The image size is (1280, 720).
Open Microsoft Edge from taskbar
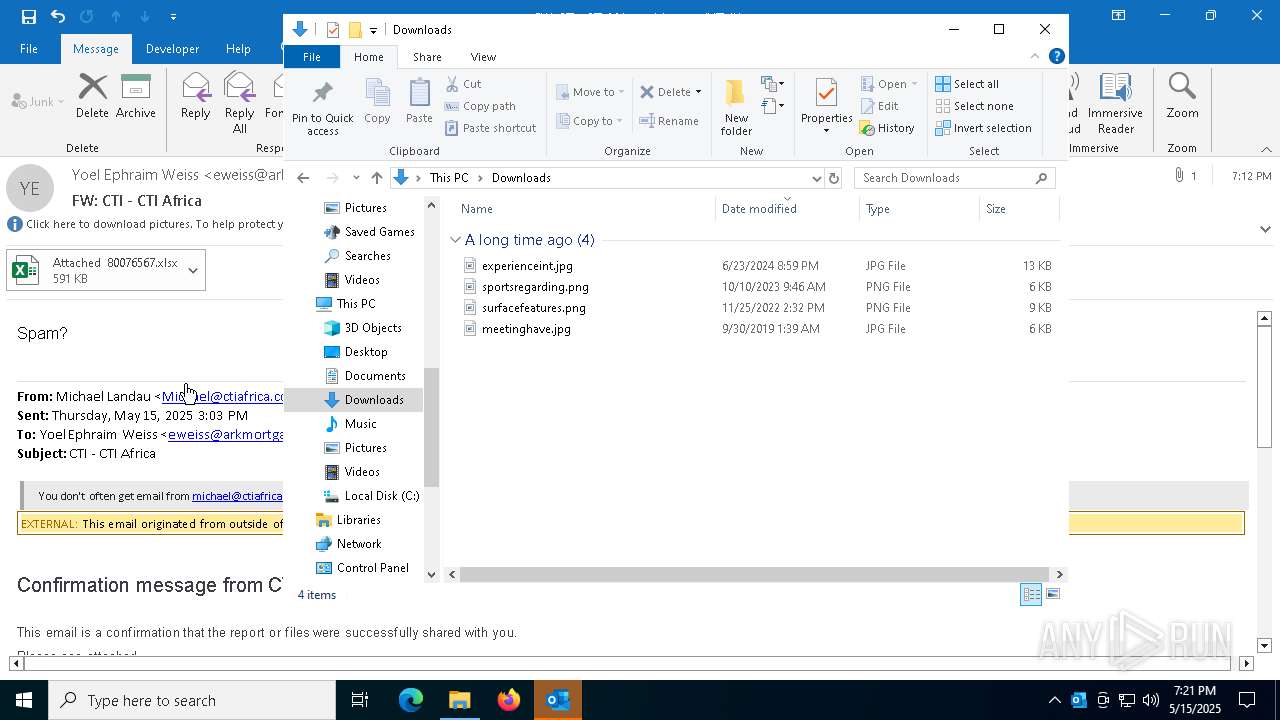(411, 700)
